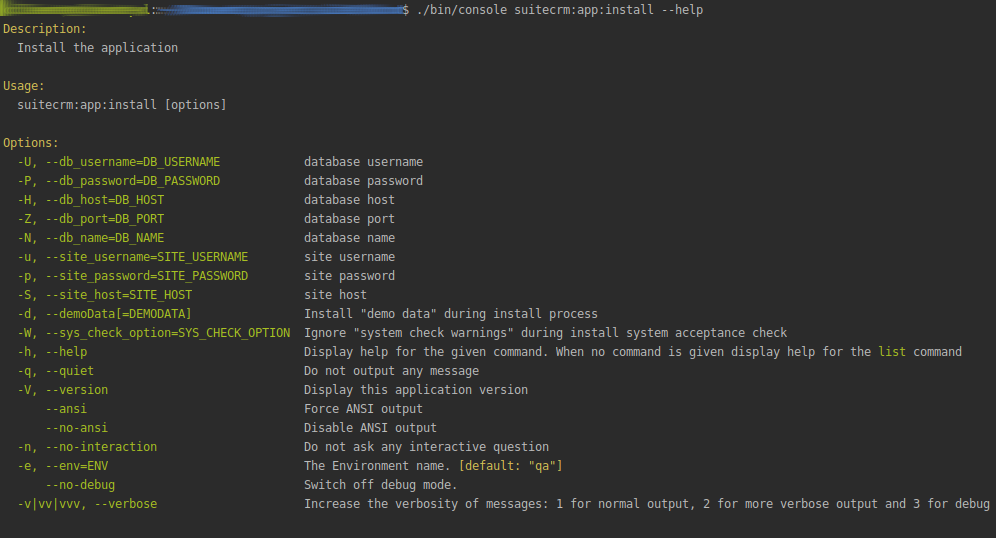Click option '--no-debug'
The width and height of the screenshot is (996, 538).
80,486
